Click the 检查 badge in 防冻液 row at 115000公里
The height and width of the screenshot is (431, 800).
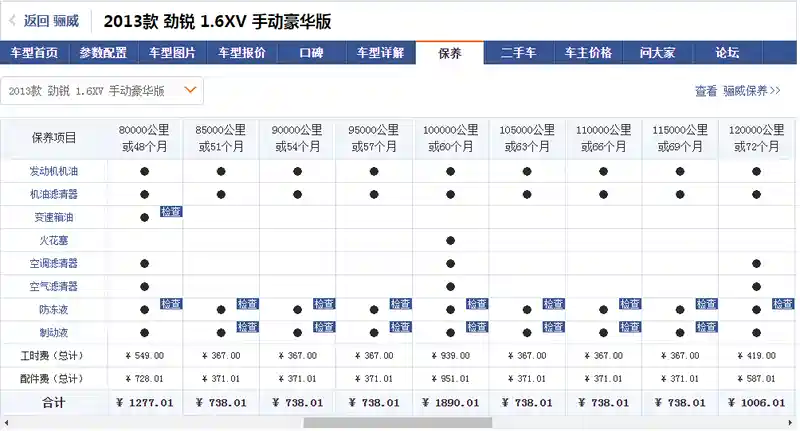pyautogui.click(x=707, y=304)
